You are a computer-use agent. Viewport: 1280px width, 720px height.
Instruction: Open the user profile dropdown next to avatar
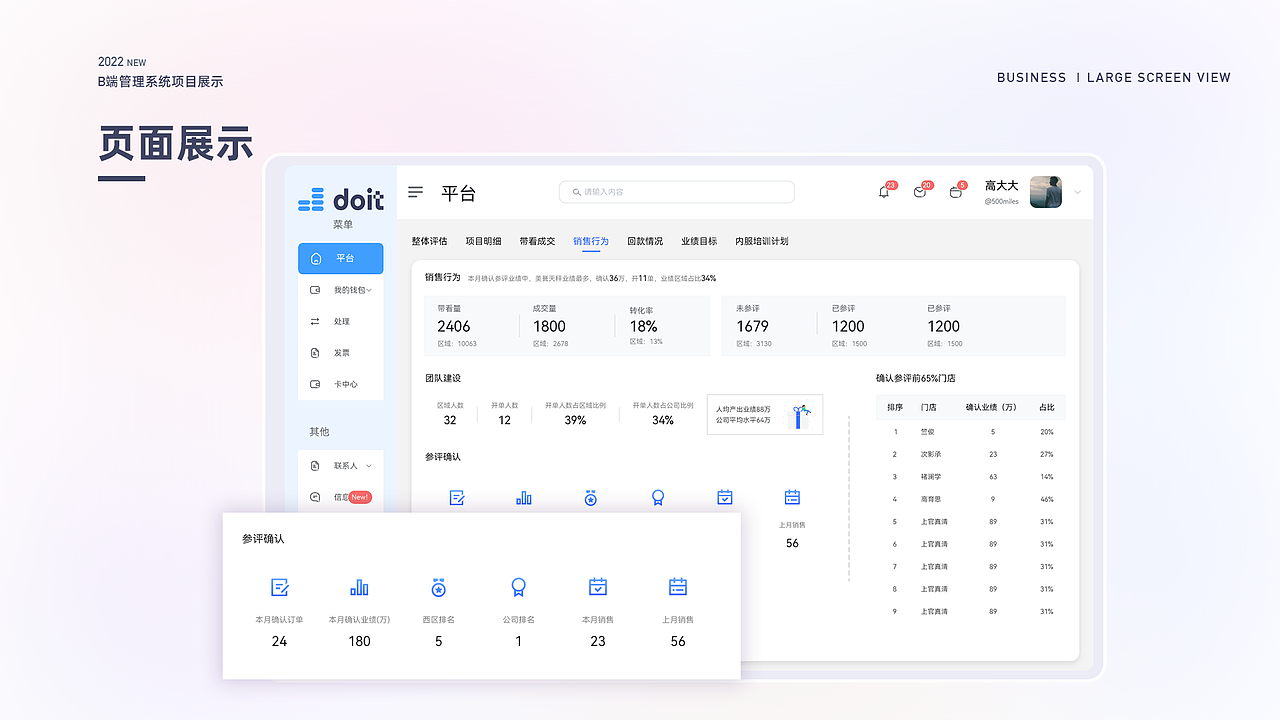pos(1077,192)
